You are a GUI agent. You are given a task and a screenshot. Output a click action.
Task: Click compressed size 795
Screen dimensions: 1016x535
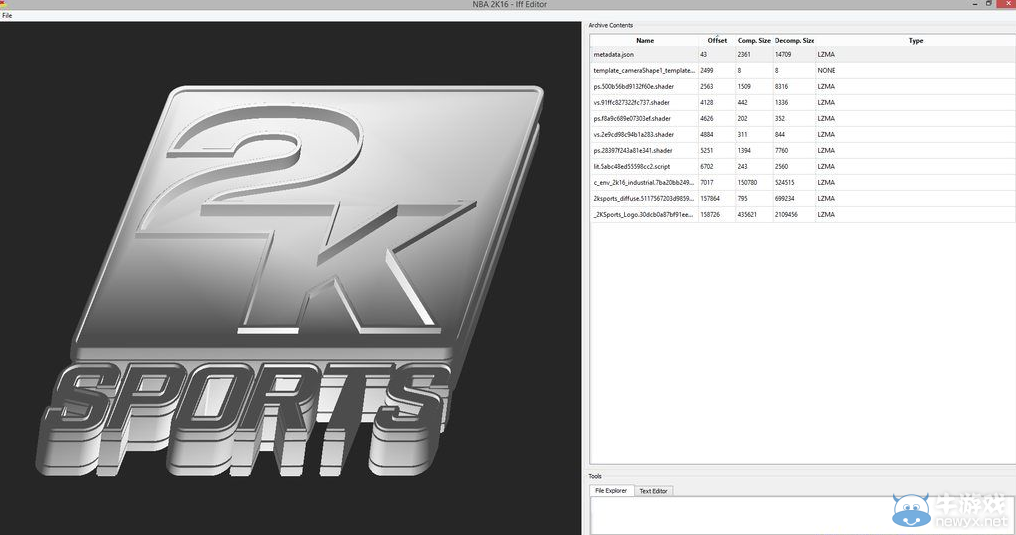[x=743, y=199]
